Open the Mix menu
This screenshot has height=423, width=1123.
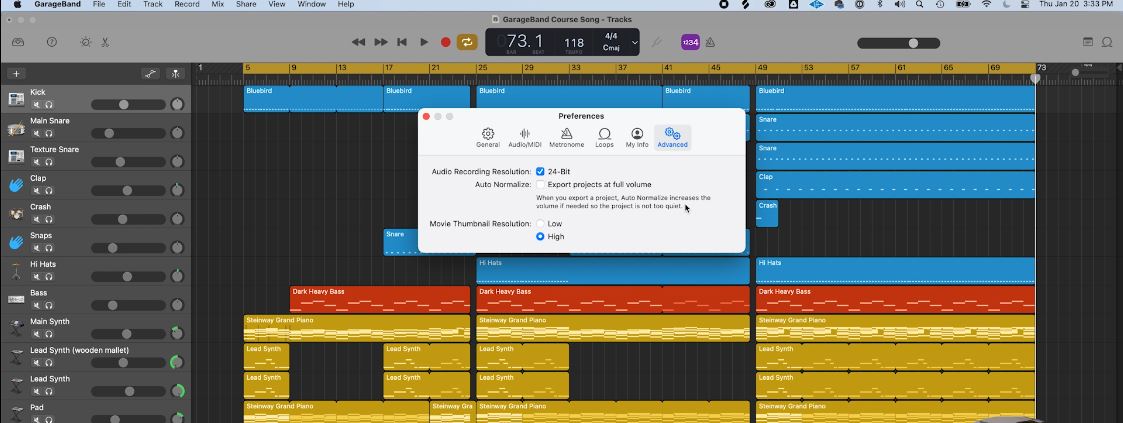click(x=218, y=4)
